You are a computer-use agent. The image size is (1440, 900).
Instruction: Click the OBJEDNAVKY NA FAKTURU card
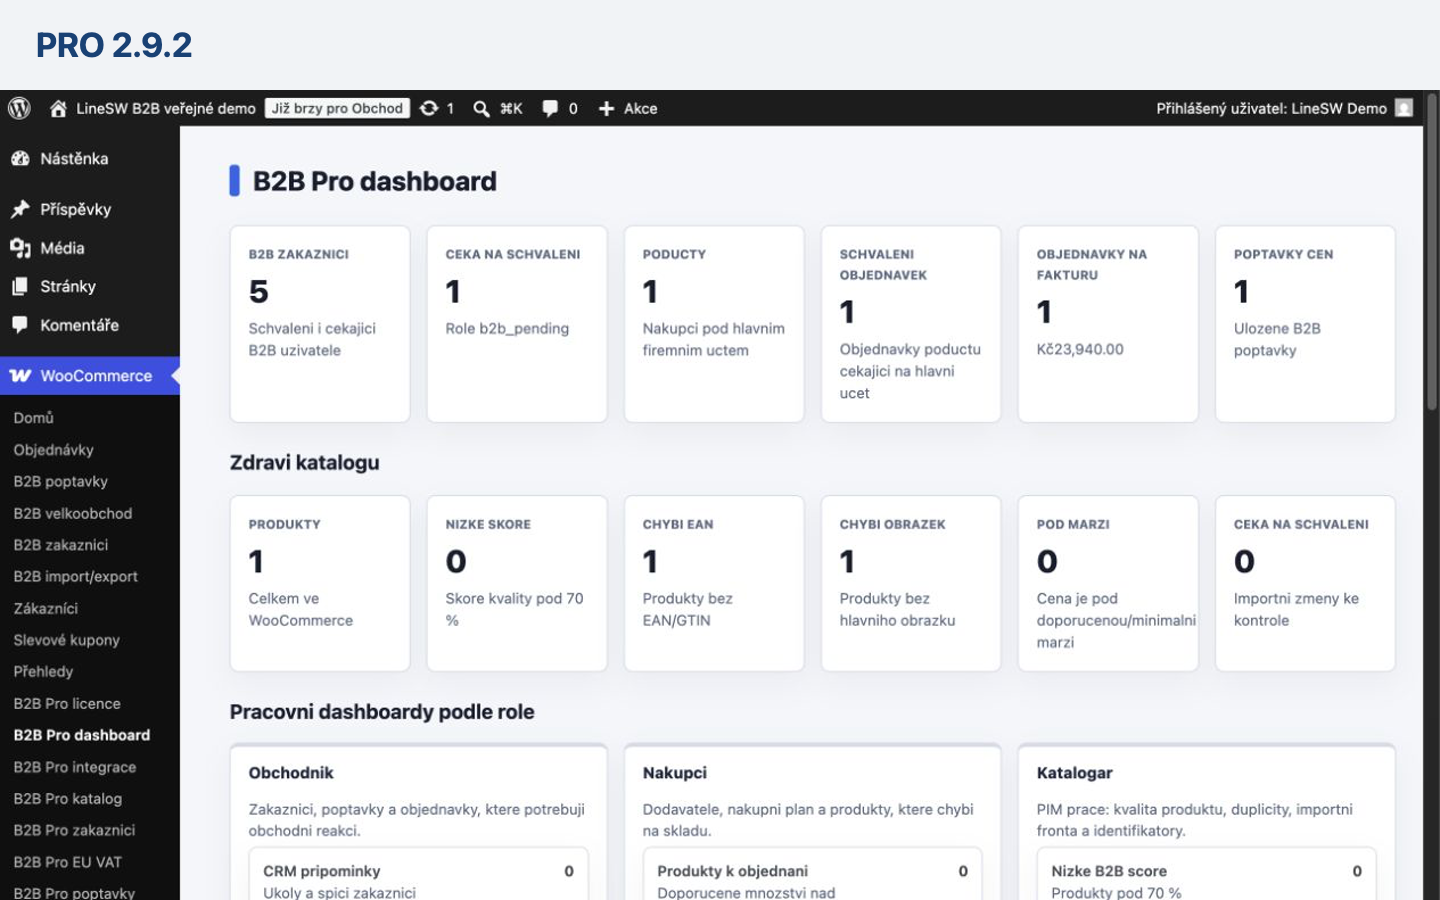pos(1108,324)
